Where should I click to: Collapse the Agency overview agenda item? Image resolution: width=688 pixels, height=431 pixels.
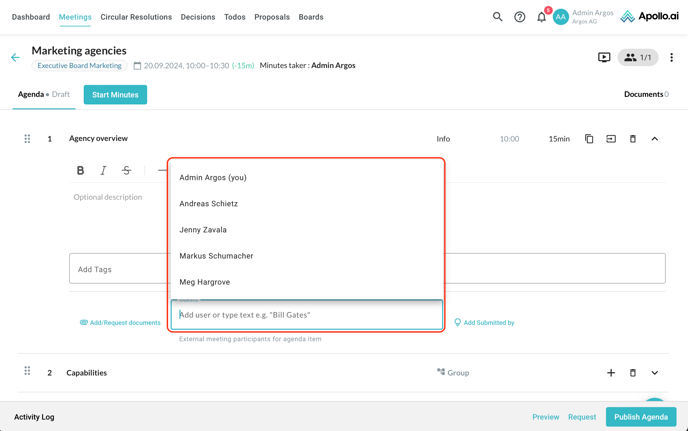[x=655, y=139]
